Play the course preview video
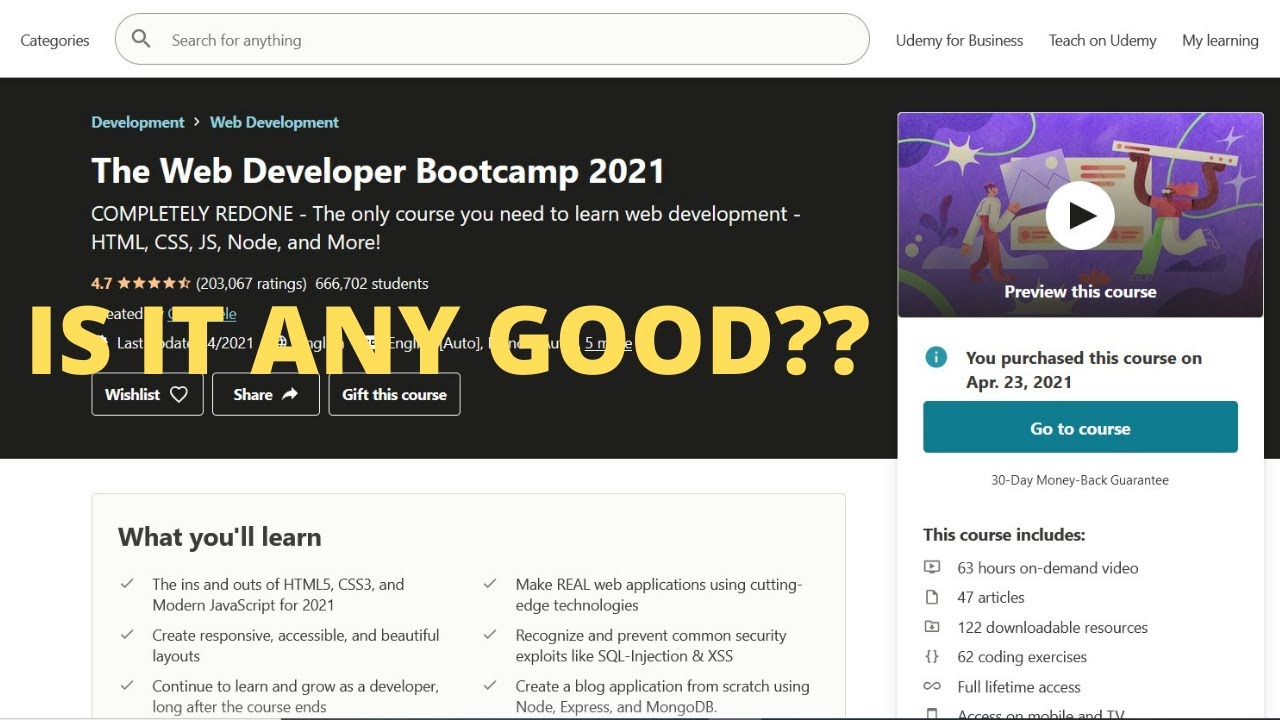Screen dimensions: 1280x720 [x=1080, y=215]
